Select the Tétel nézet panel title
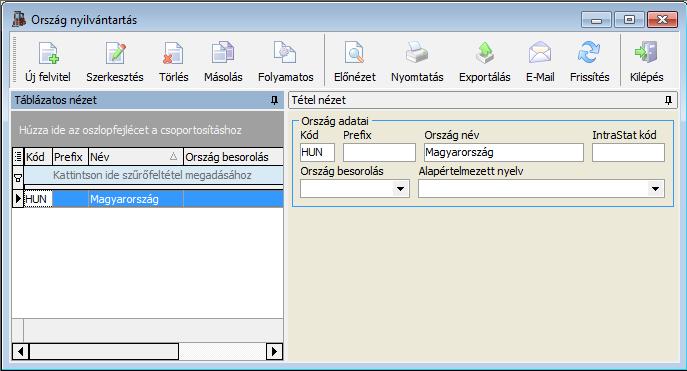687x371 pixels. pos(319,100)
